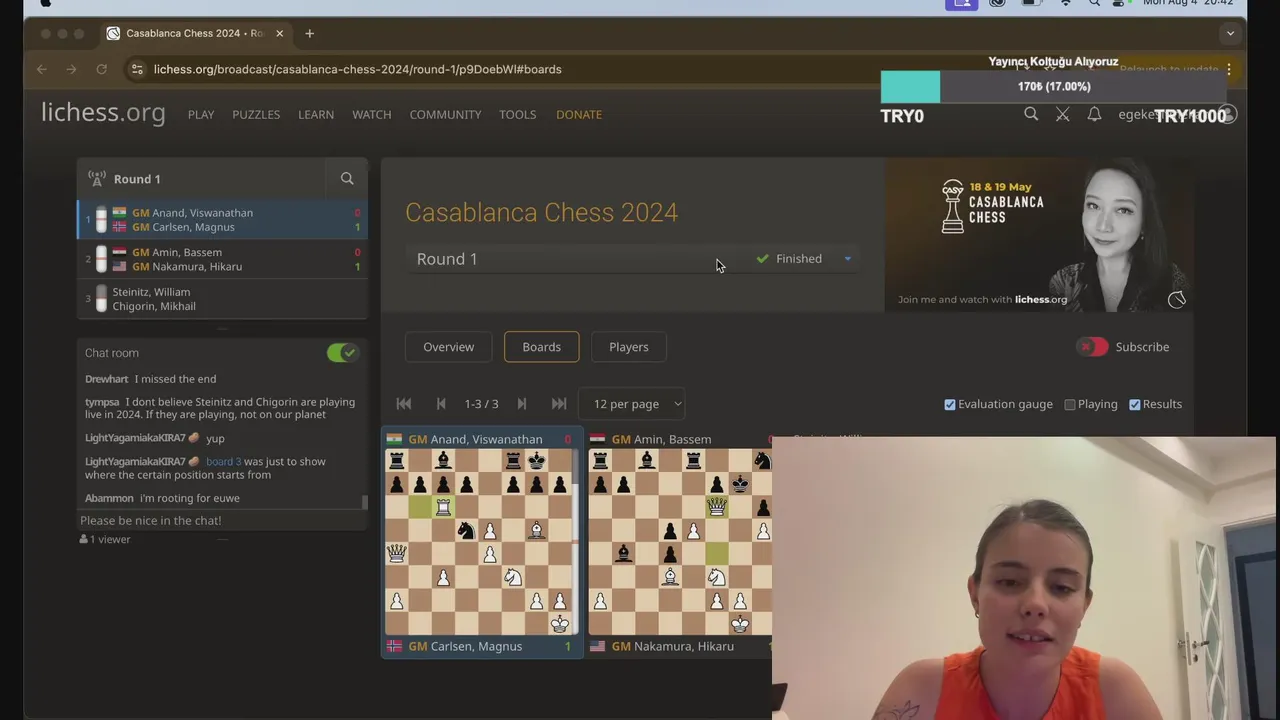
Task: Click the browser forward arrow
Action: (71, 69)
